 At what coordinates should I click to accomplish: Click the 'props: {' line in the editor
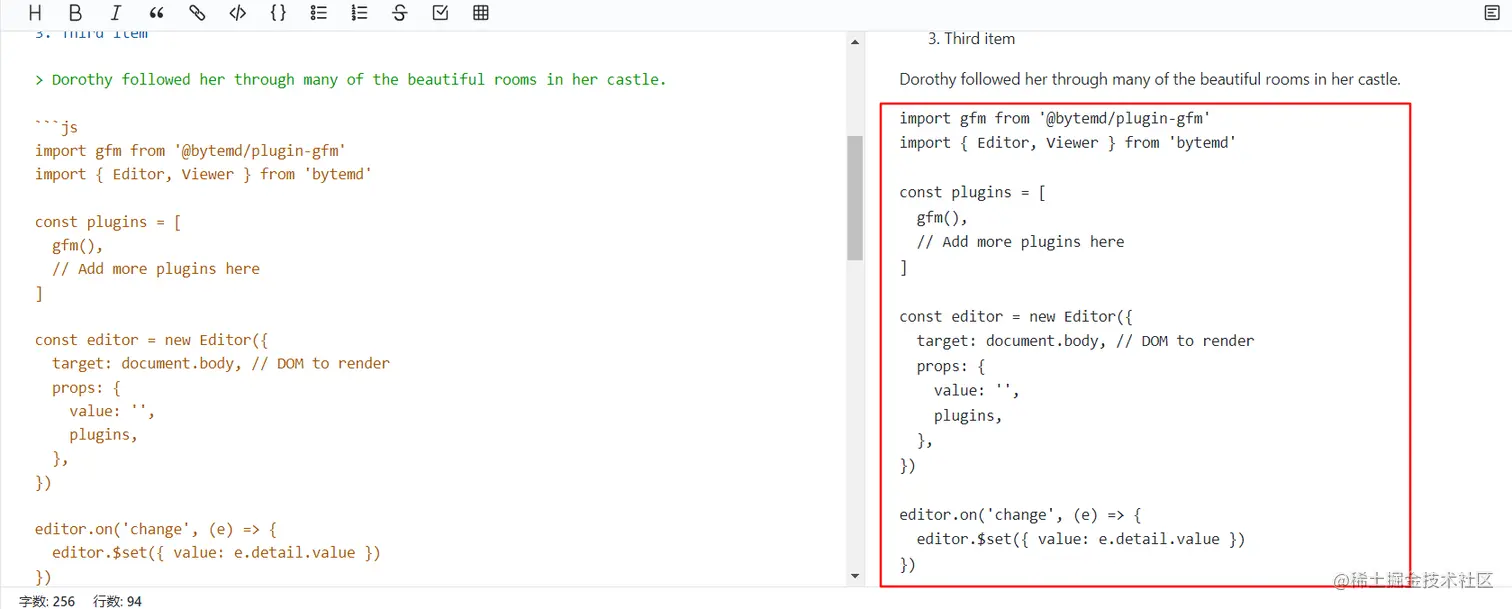click(86, 387)
